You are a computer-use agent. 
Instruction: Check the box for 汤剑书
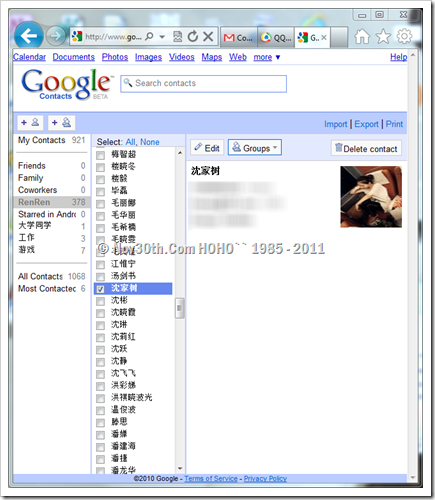(100, 277)
